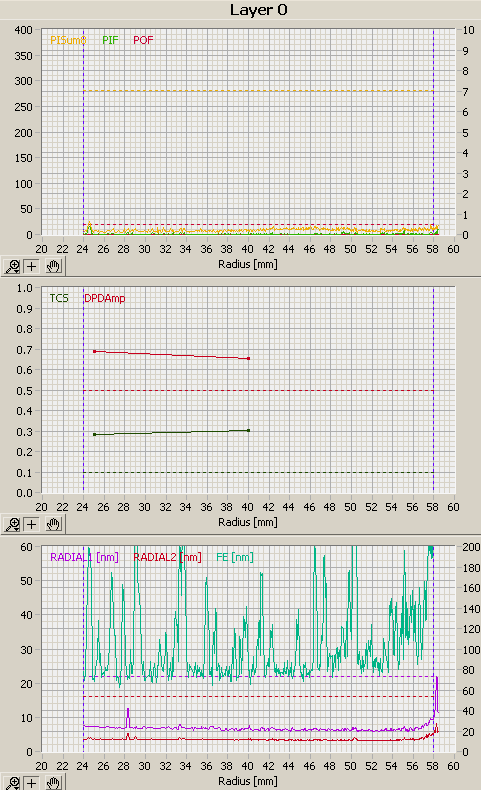Image resolution: width=481 pixels, height=790 pixels.
Task: Click the RADIAL1 [nm] legend label
Action: pyautogui.click(x=84, y=557)
